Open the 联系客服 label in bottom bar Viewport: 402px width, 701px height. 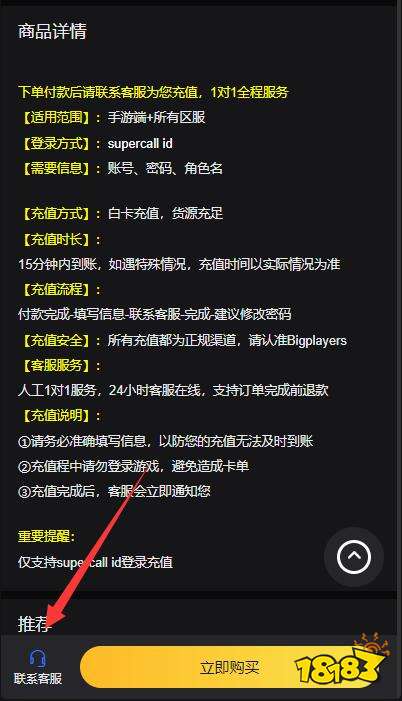38,679
